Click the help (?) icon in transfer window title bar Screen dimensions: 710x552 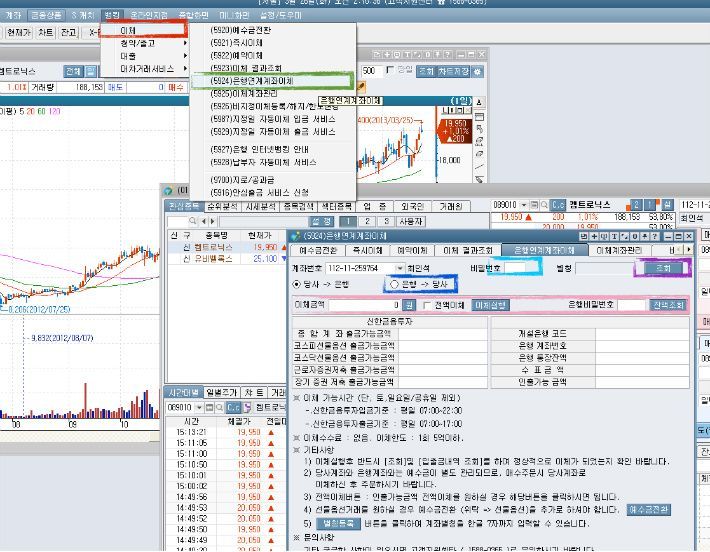pyautogui.click(x=654, y=236)
